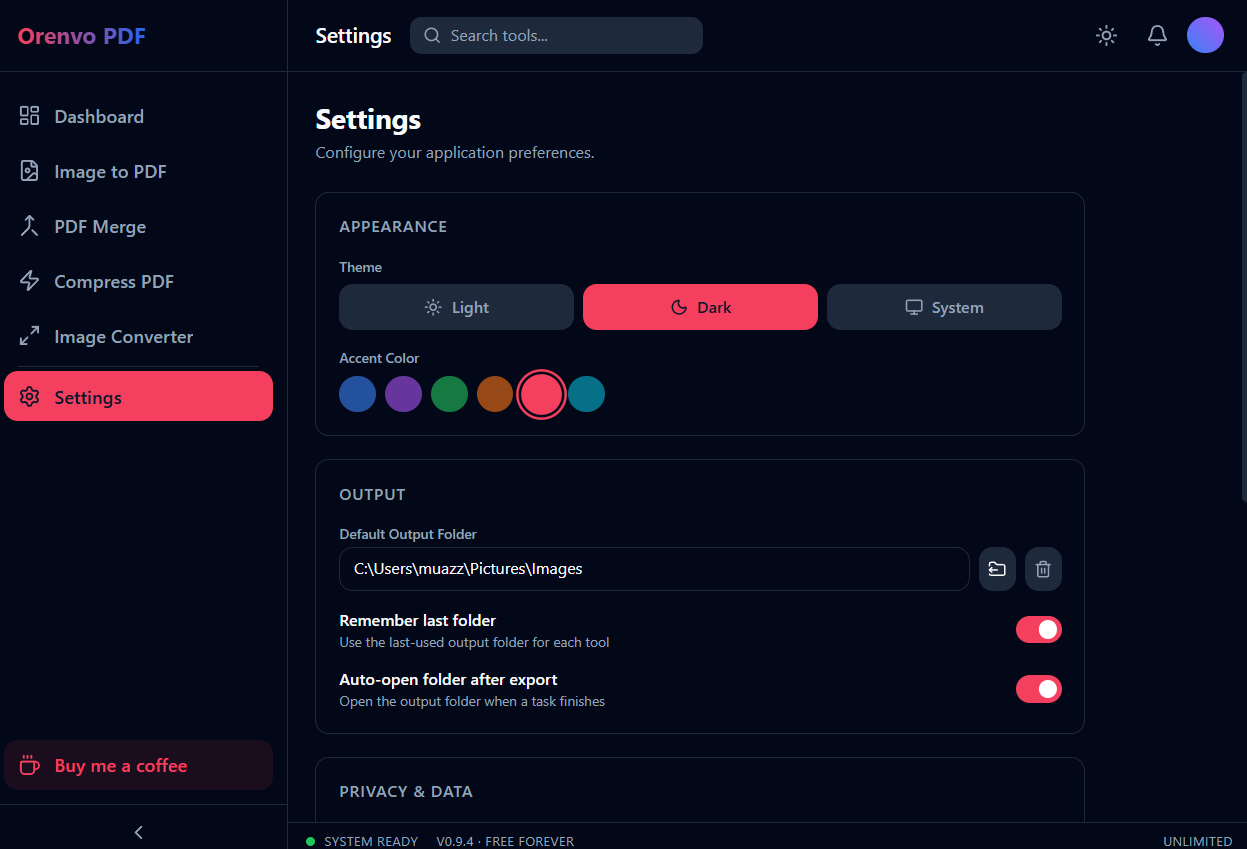Image resolution: width=1247 pixels, height=849 pixels.
Task: Open the Dashboard page
Action: [138, 116]
